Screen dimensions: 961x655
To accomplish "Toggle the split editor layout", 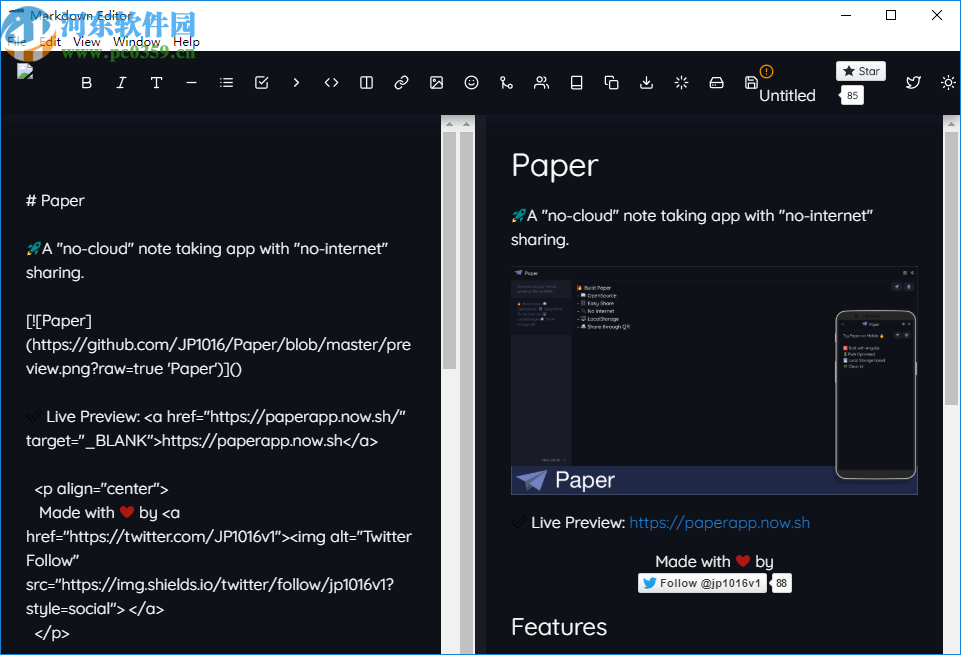I will (x=366, y=82).
